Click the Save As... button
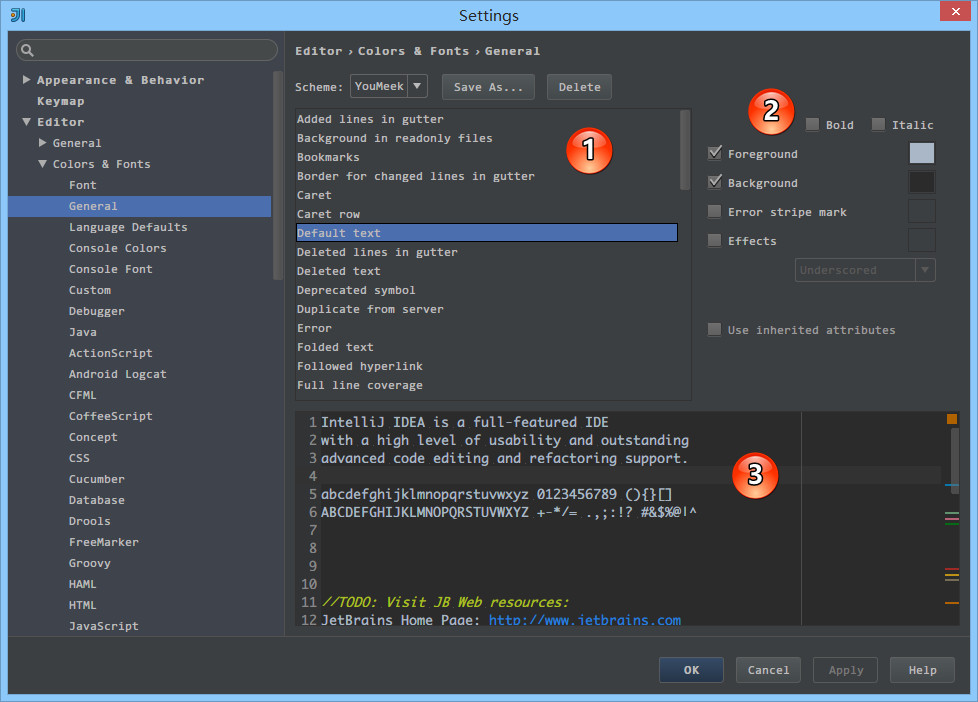 click(x=488, y=87)
